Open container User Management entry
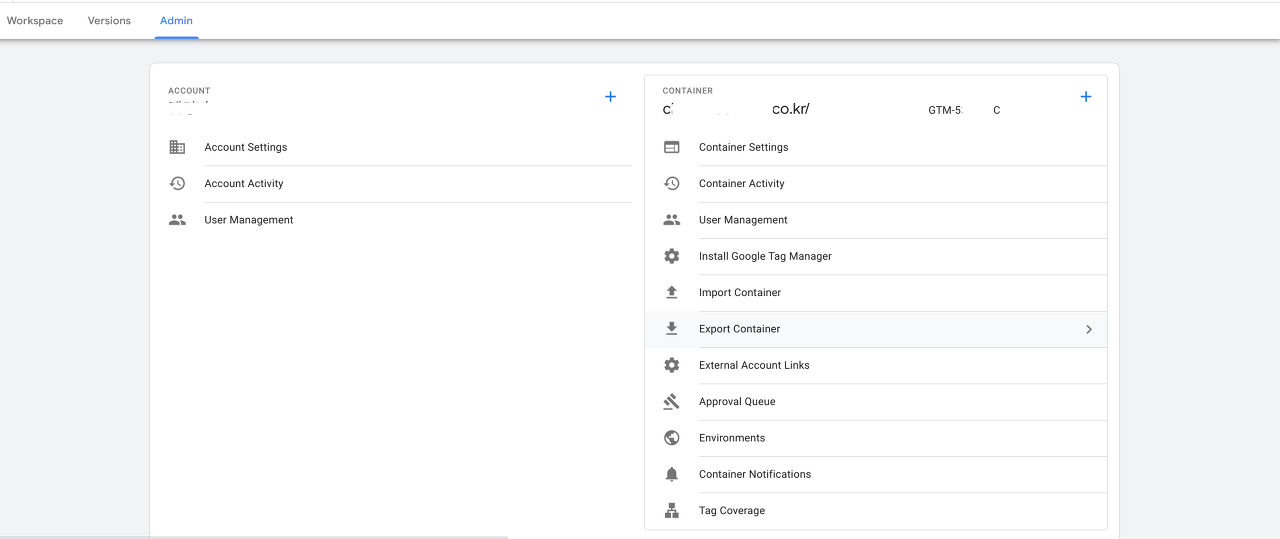 tap(743, 220)
